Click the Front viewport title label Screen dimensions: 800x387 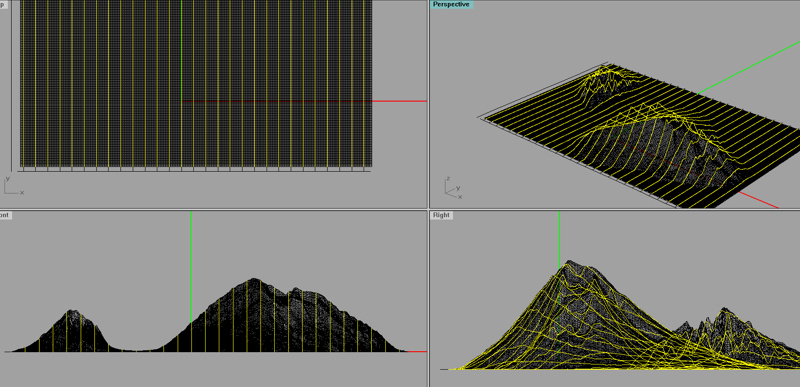tap(5, 215)
